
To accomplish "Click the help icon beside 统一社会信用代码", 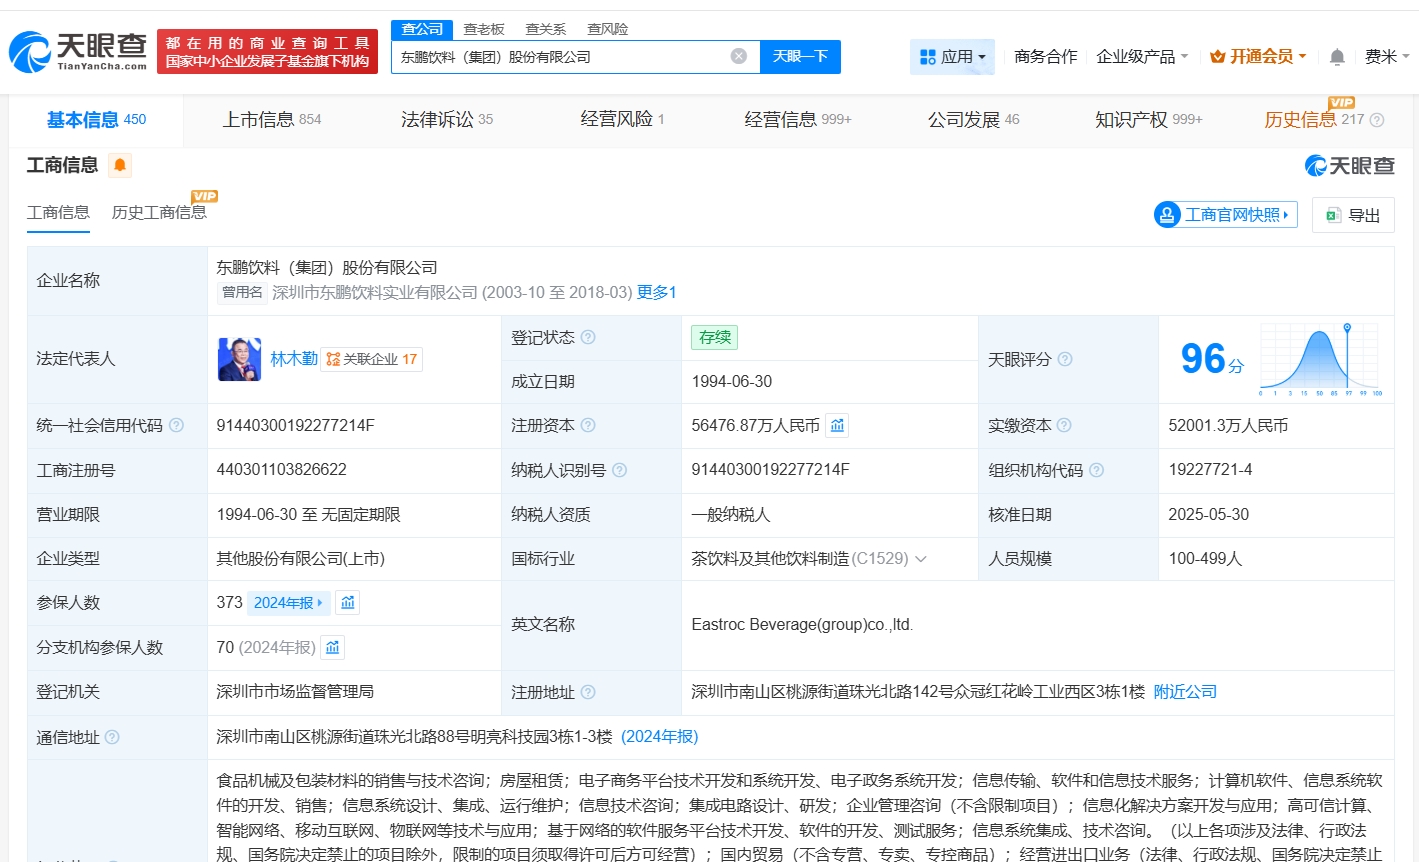I will click(x=176, y=425).
